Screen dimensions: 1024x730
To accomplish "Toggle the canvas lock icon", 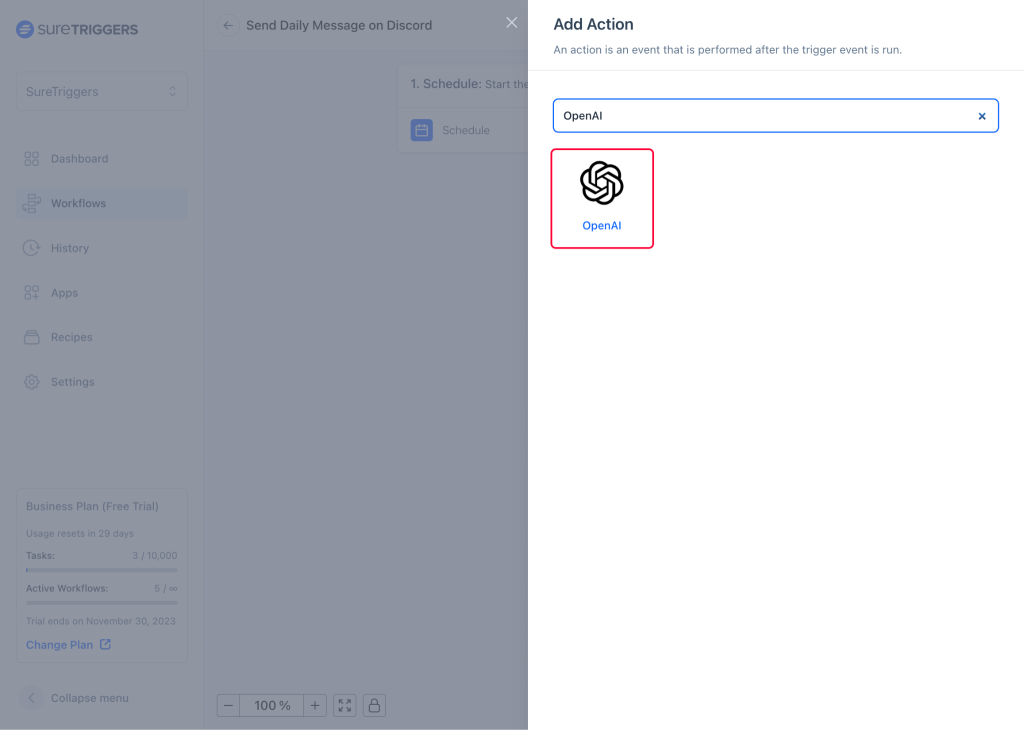I will 374,706.
